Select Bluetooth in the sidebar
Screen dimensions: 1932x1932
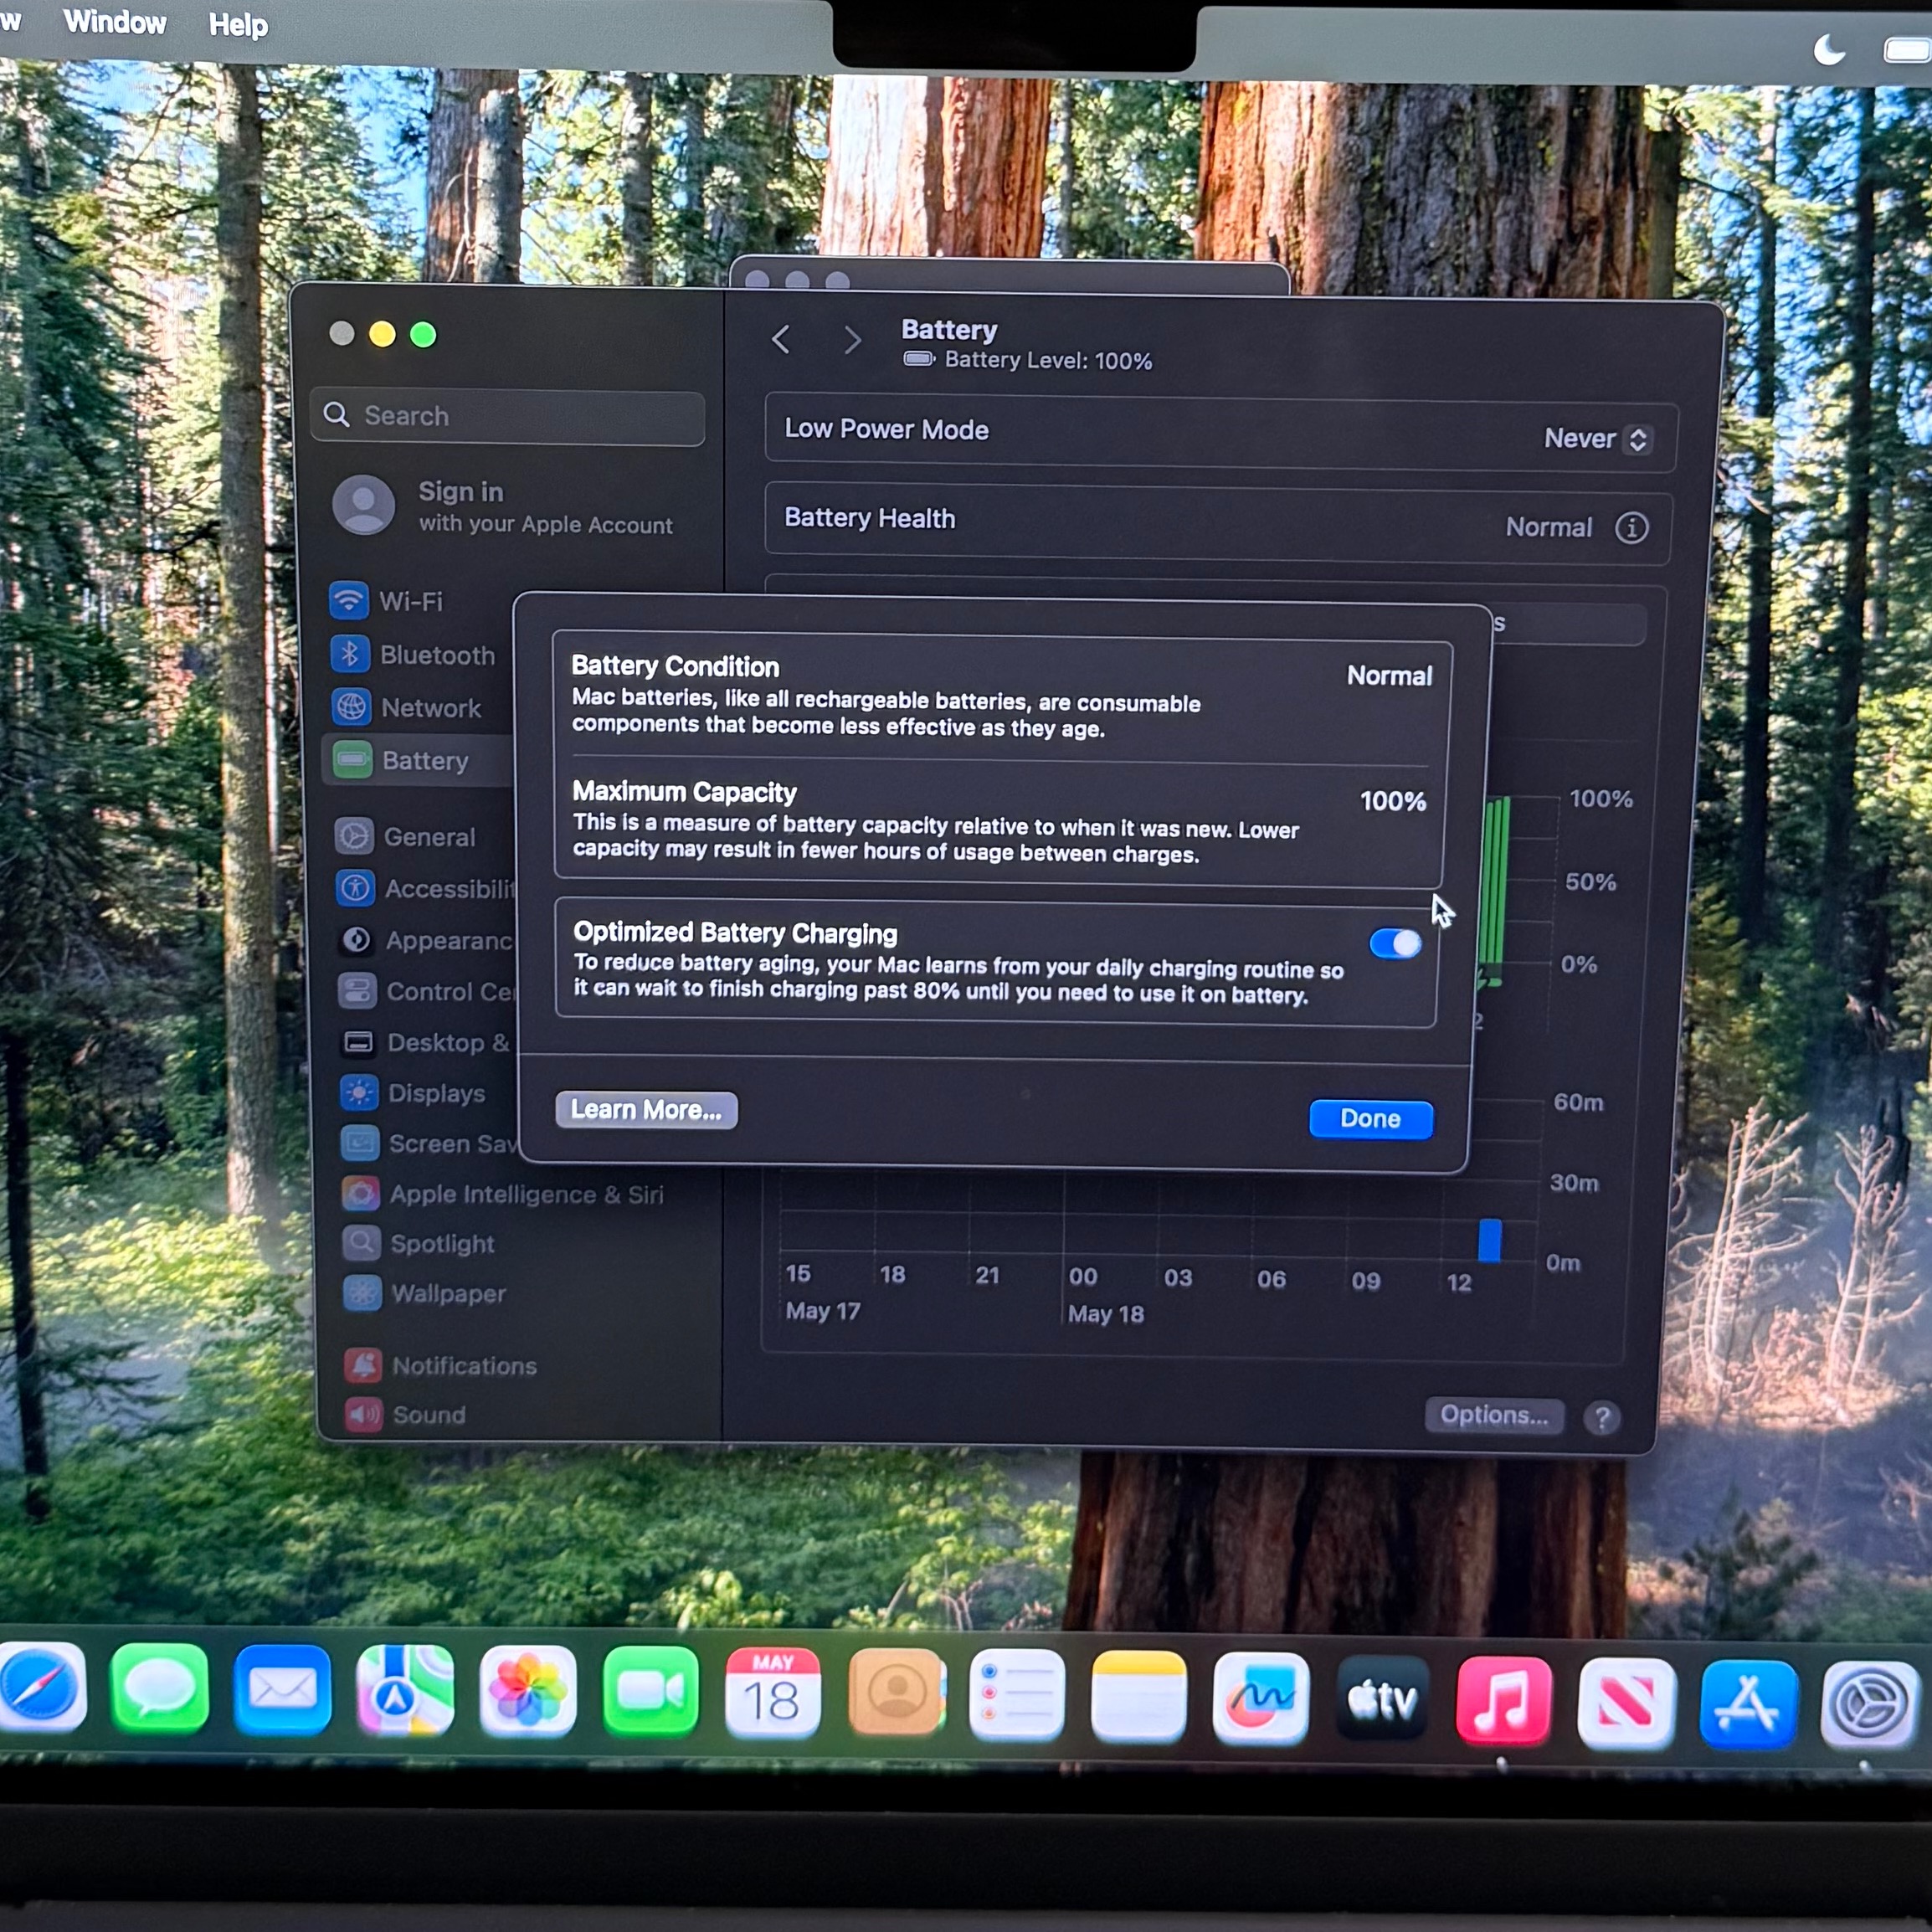(413, 655)
